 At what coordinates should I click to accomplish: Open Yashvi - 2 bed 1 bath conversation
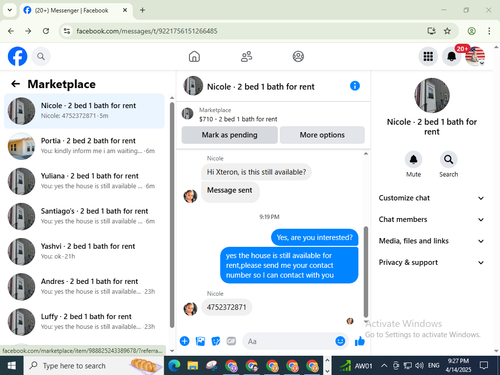tap(84, 251)
